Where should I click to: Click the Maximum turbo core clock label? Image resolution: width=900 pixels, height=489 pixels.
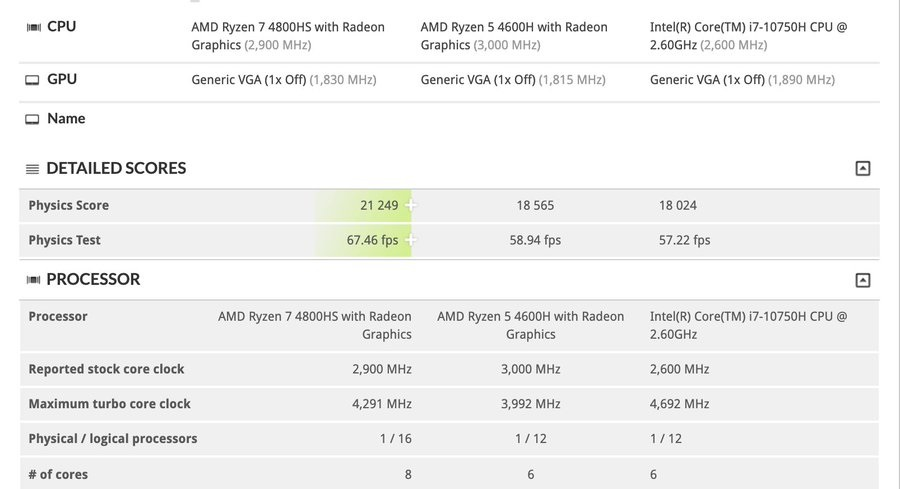[109, 404]
